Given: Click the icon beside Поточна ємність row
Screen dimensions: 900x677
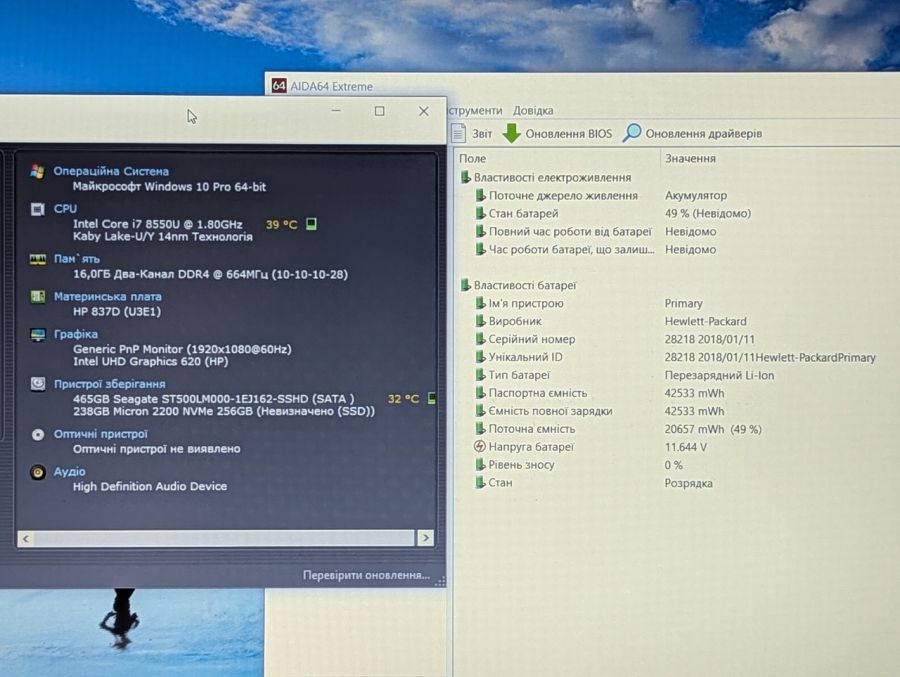Looking at the screenshot, I should click(x=480, y=428).
